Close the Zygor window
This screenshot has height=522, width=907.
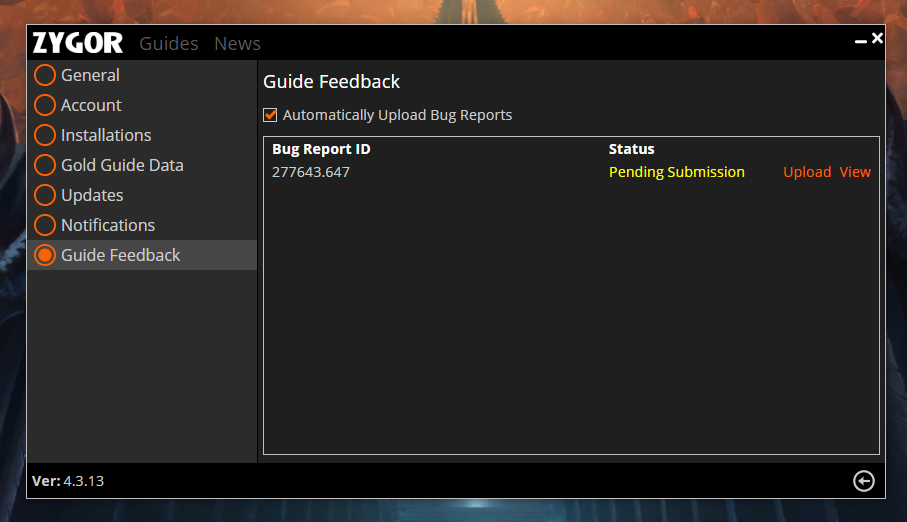point(877,38)
